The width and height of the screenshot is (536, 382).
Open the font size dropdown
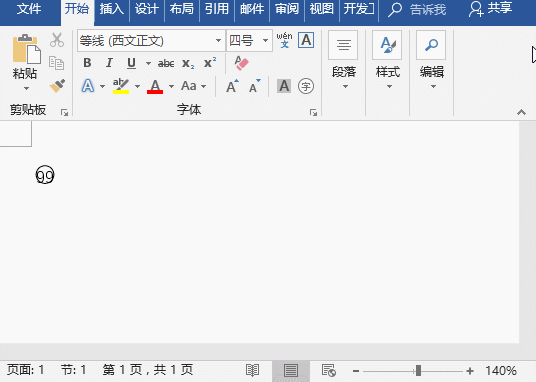pyautogui.click(x=265, y=41)
